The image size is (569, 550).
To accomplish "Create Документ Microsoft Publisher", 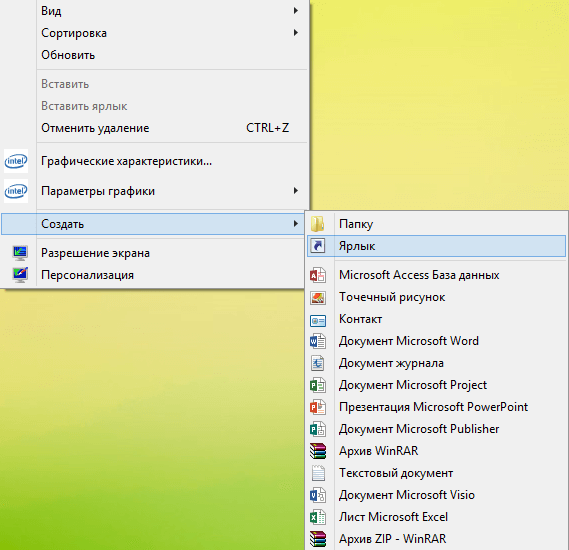I will coord(437,429).
